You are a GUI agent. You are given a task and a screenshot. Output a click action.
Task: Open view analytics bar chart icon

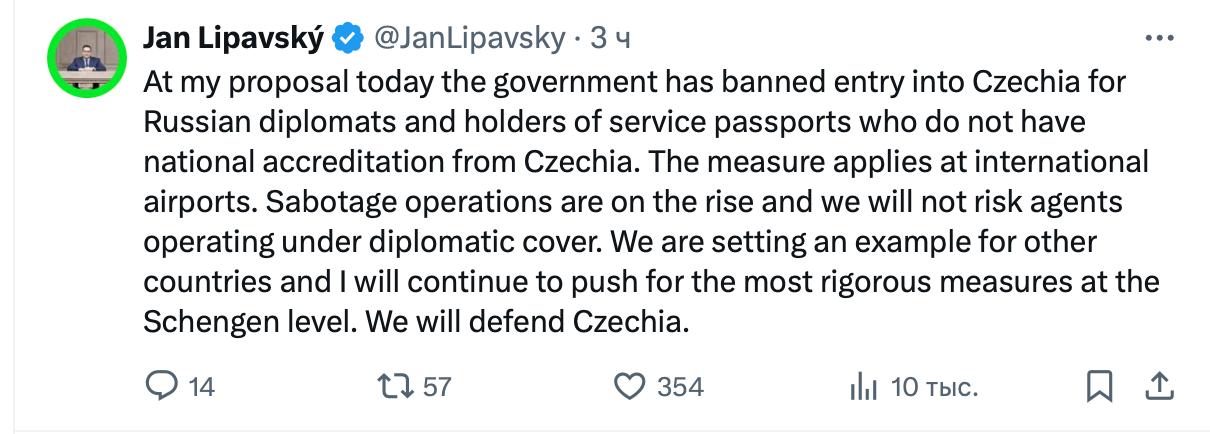[862, 386]
